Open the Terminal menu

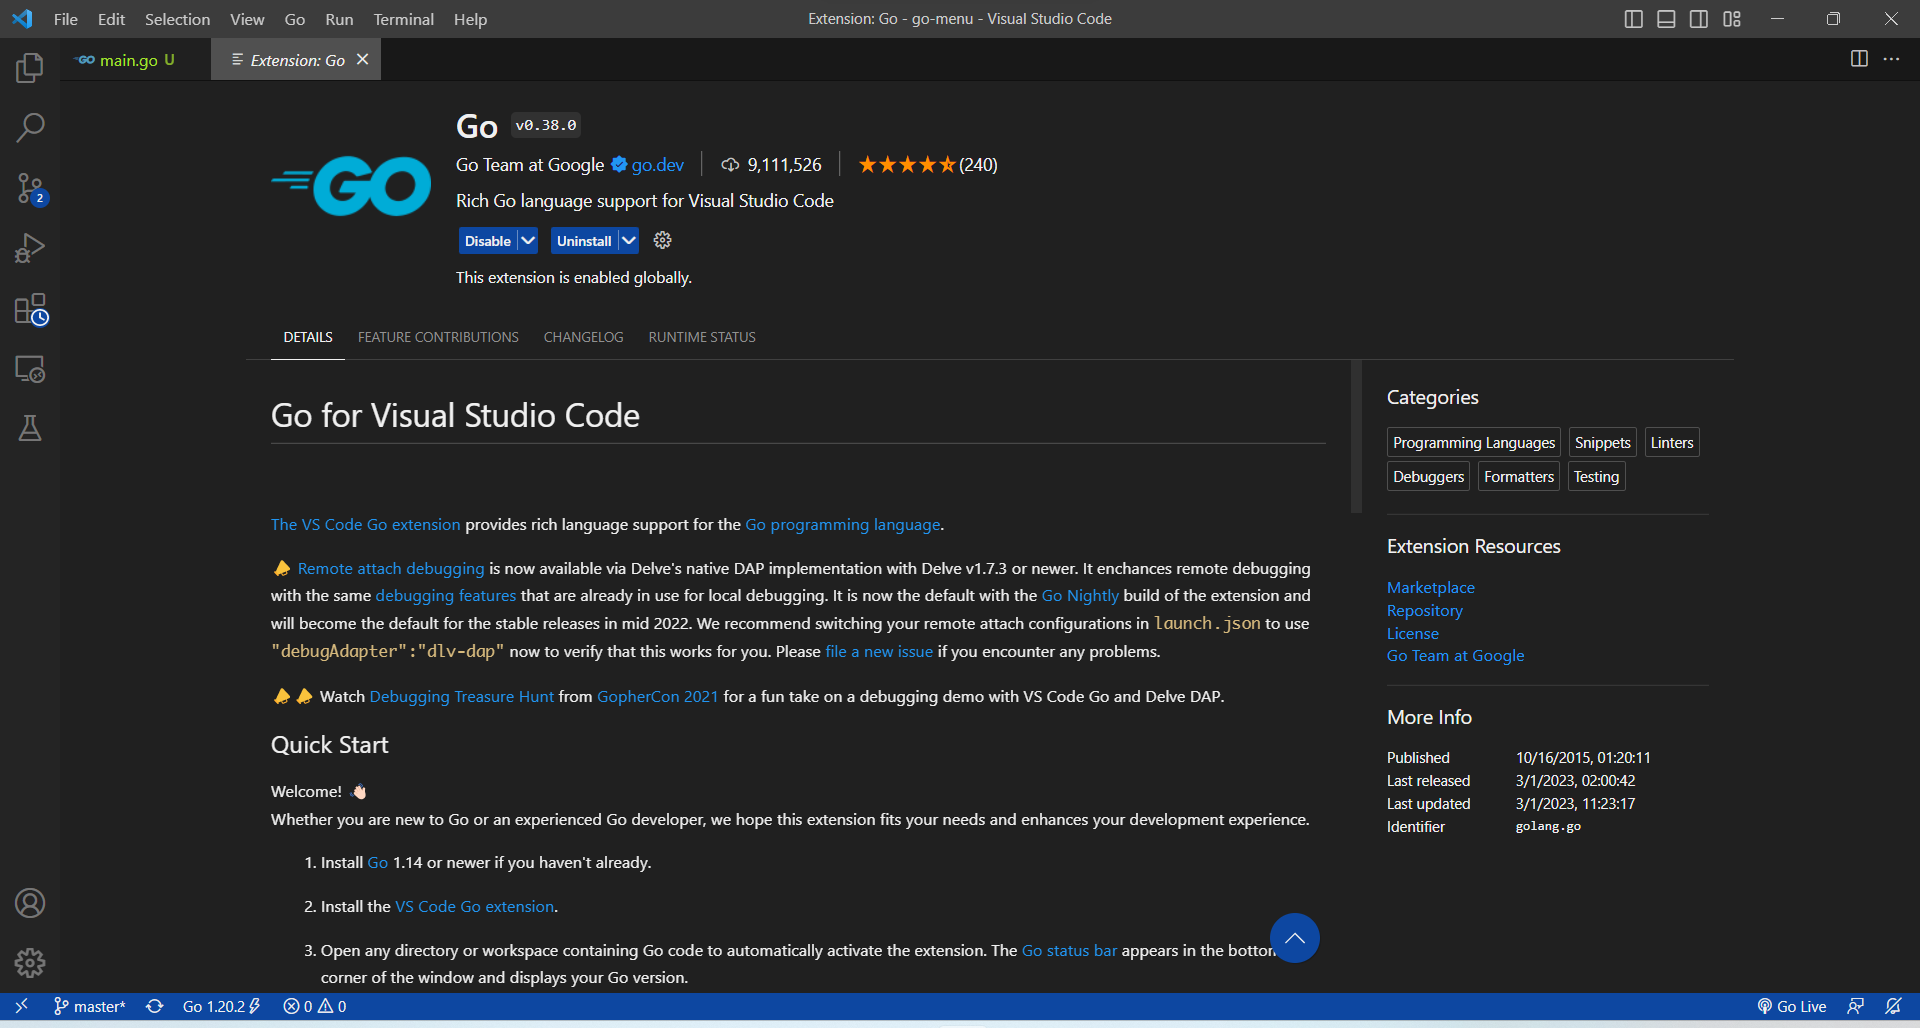[x=403, y=19]
